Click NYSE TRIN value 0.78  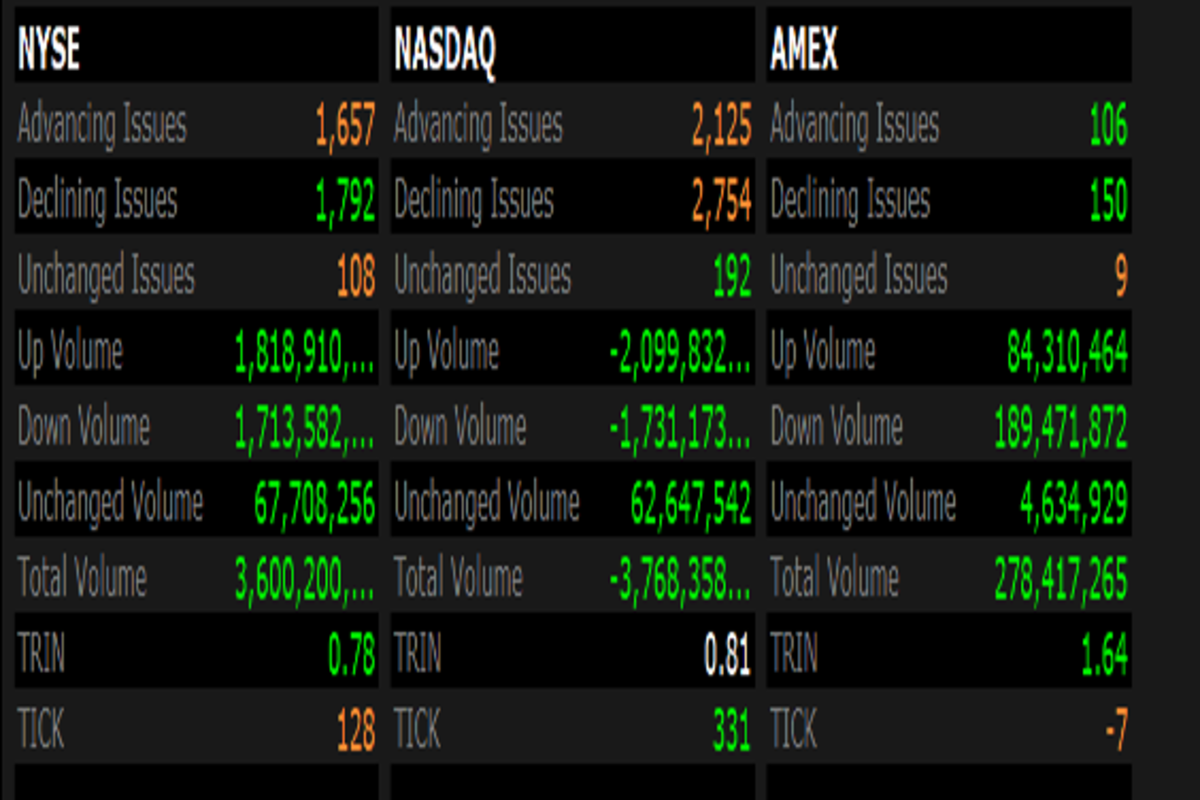(x=352, y=656)
